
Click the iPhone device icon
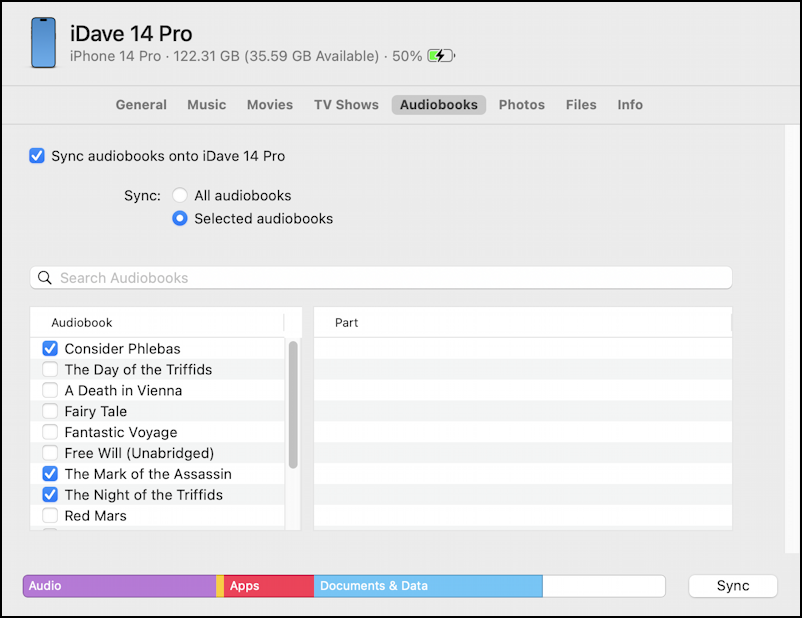[43, 42]
